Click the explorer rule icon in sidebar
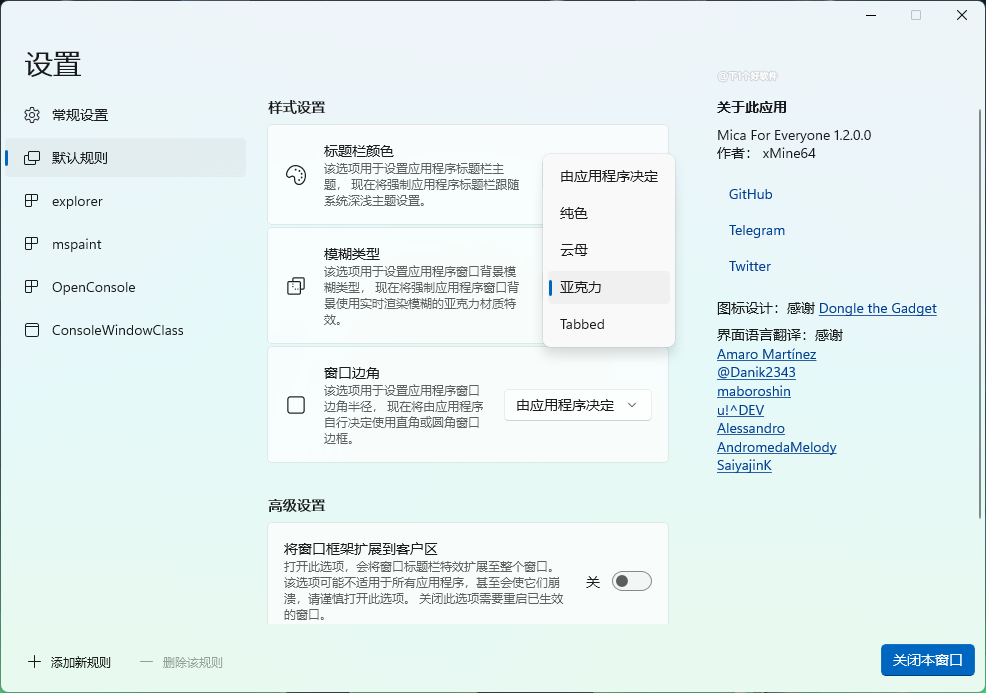986x693 pixels. [x=32, y=201]
